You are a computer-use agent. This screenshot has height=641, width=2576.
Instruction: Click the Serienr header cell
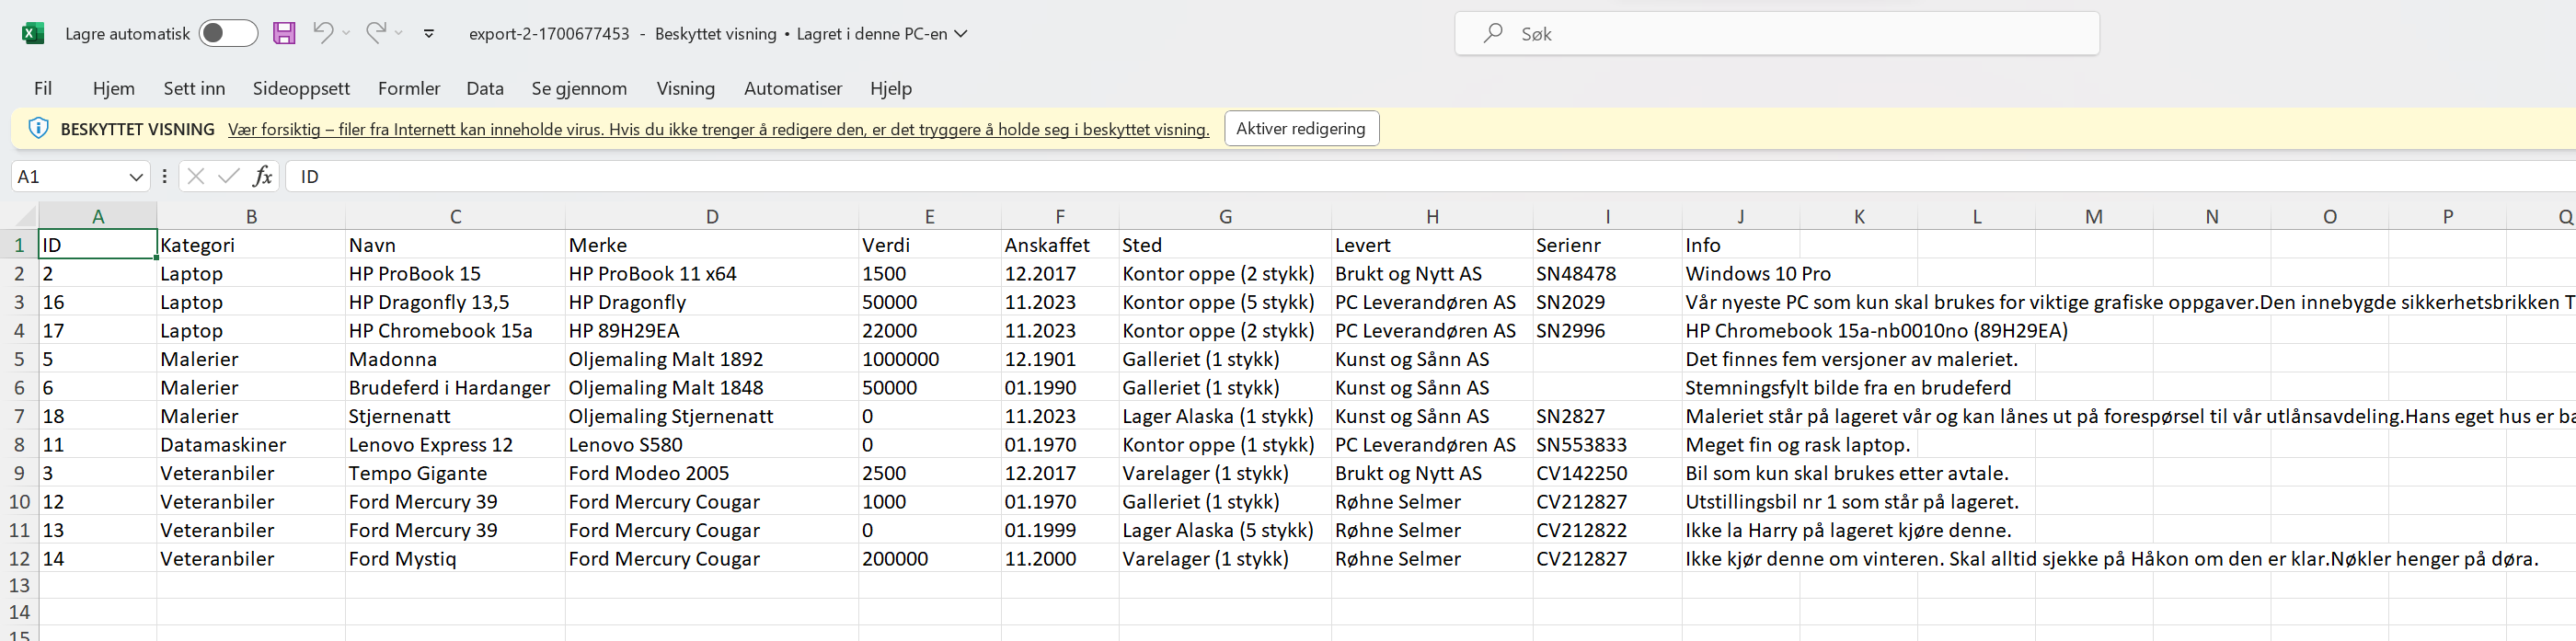tap(1607, 245)
